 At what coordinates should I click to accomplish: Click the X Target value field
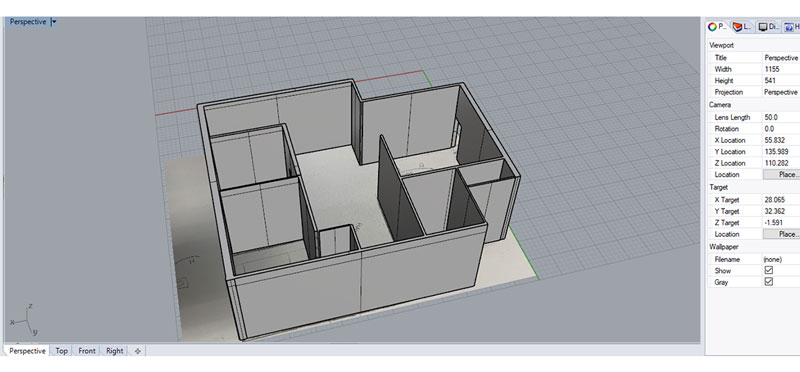(781, 200)
